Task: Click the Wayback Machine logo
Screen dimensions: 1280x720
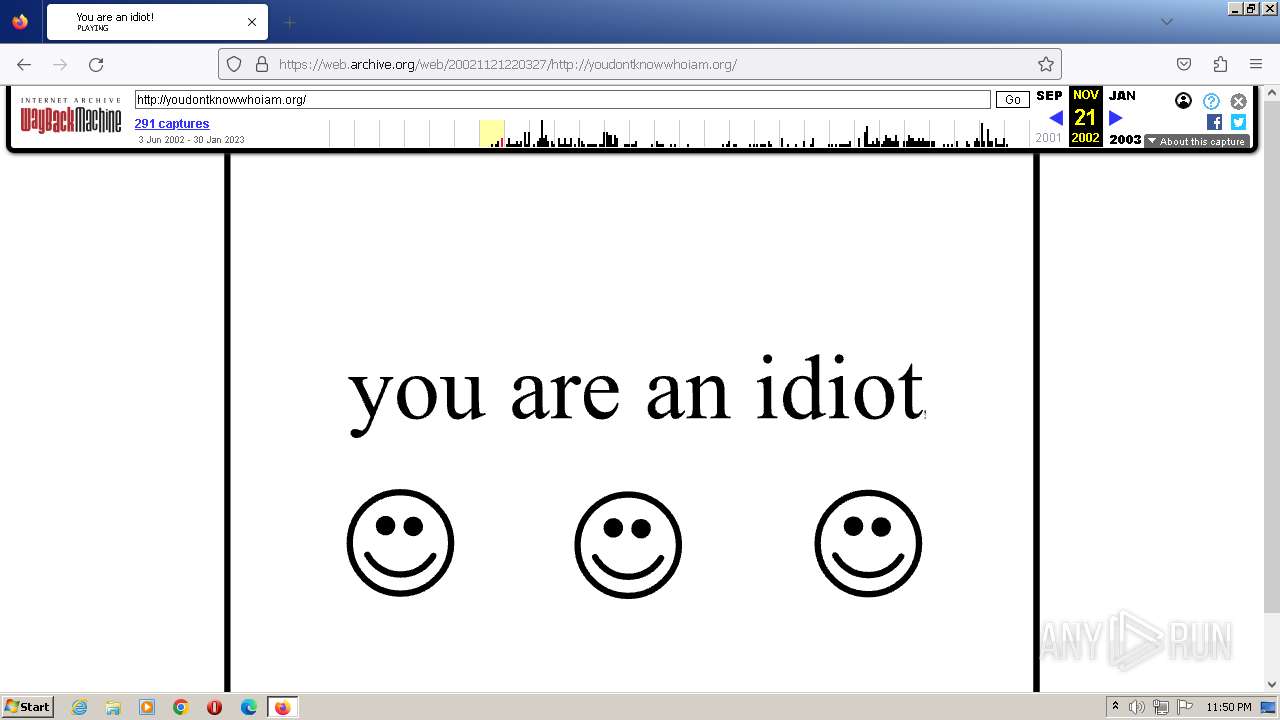Action: click(x=70, y=116)
